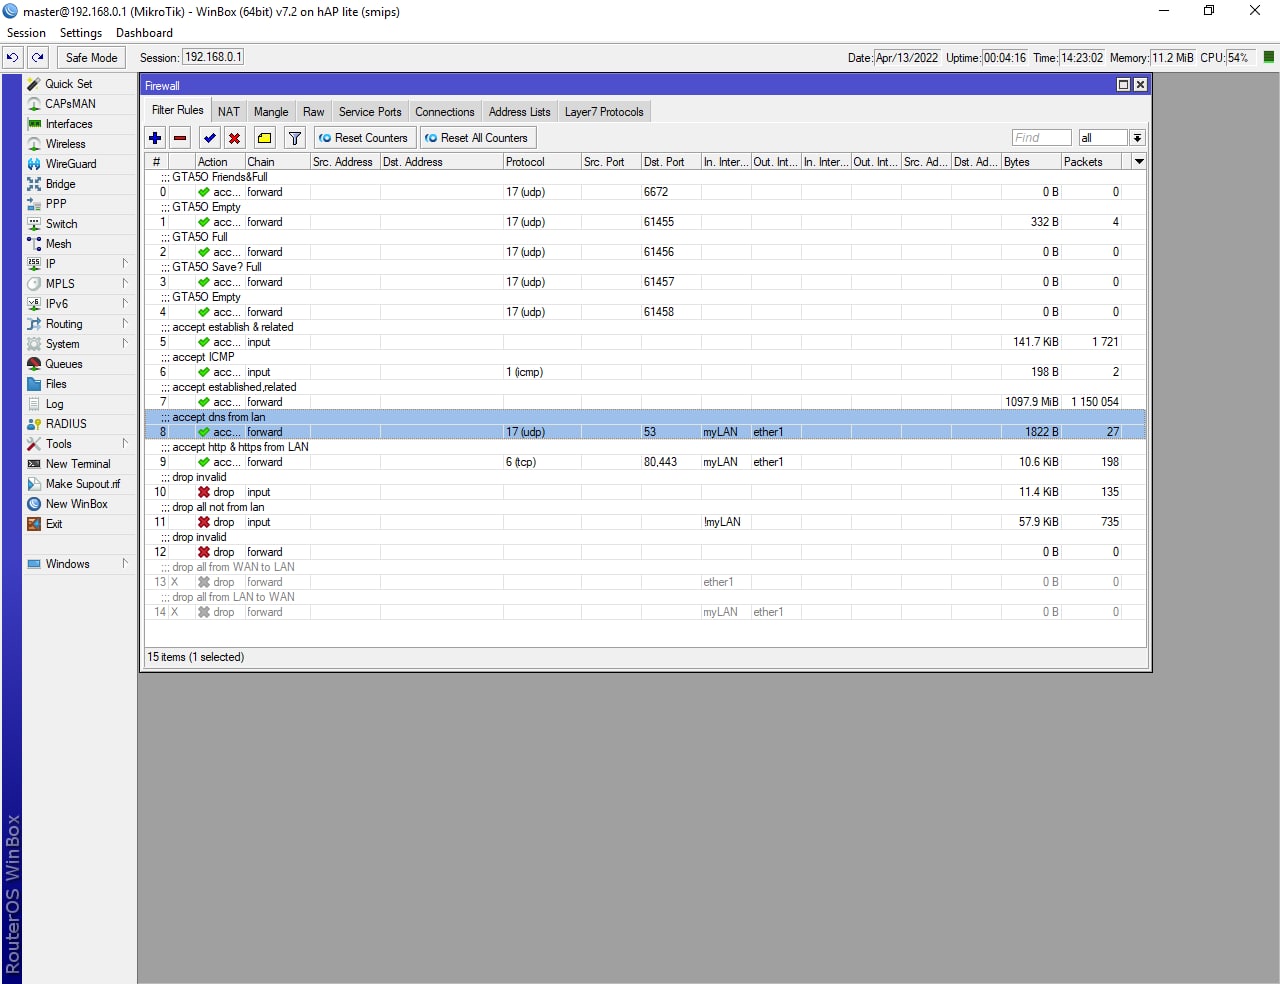Click the Find search field
Screen dimensions: 1280x984
point(1041,138)
